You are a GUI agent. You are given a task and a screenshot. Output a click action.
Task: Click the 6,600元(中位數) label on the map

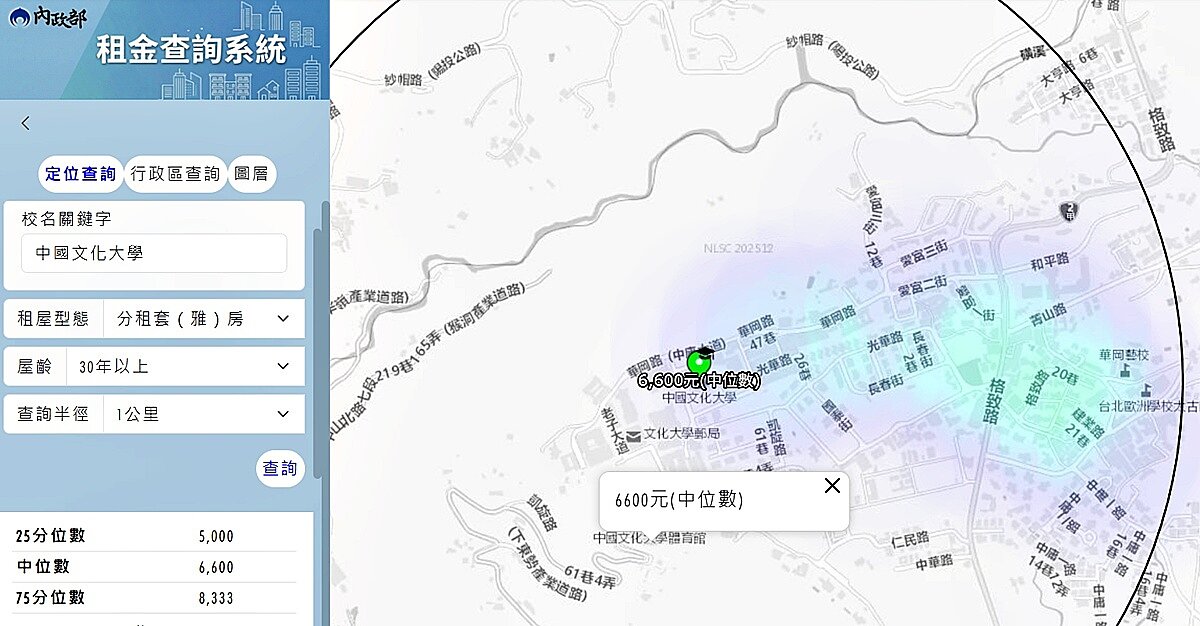(x=700, y=380)
